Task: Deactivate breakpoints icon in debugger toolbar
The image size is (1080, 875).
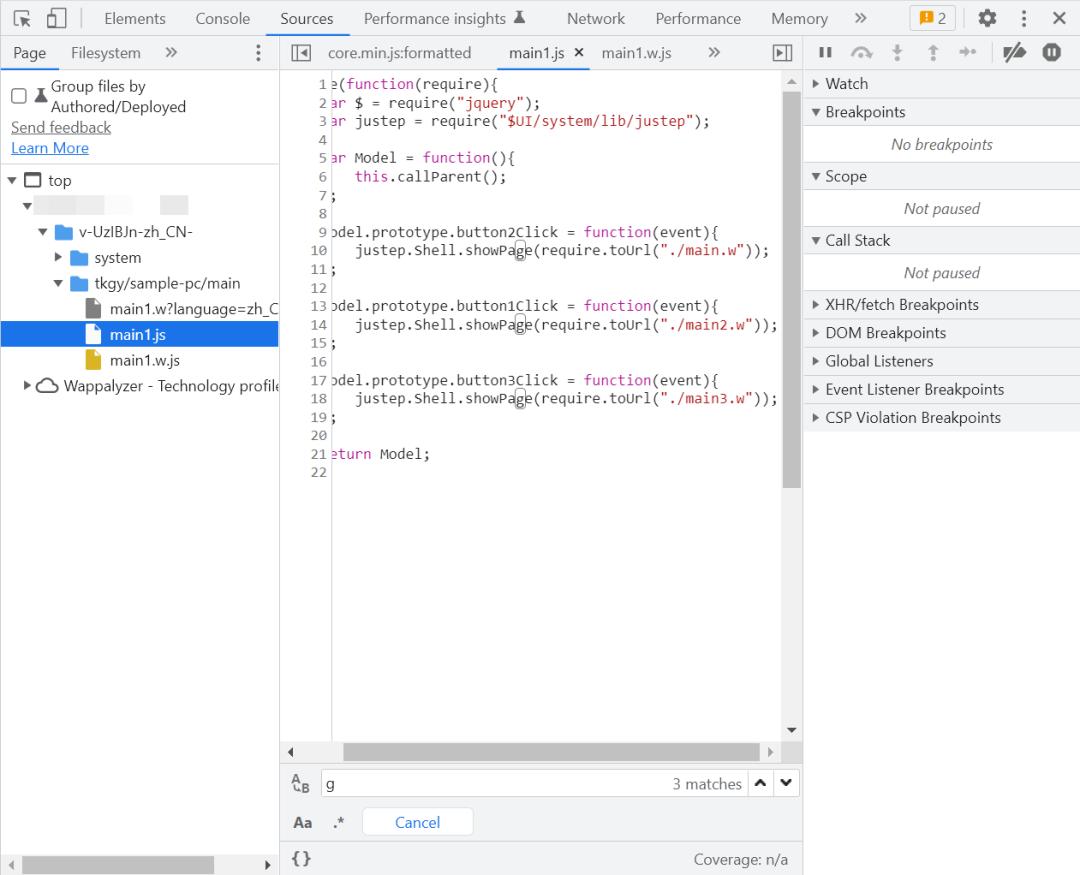Action: coord(1015,53)
